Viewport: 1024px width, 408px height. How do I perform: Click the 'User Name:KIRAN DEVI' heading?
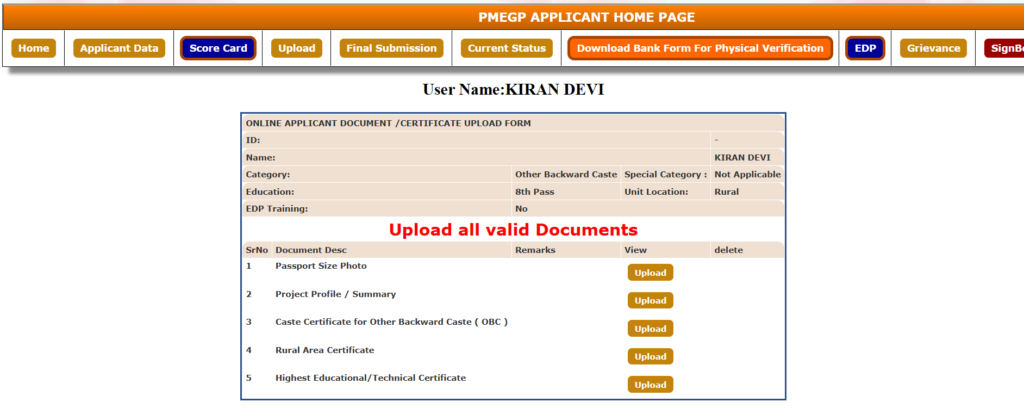pyautogui.click(x=513, y=89)
